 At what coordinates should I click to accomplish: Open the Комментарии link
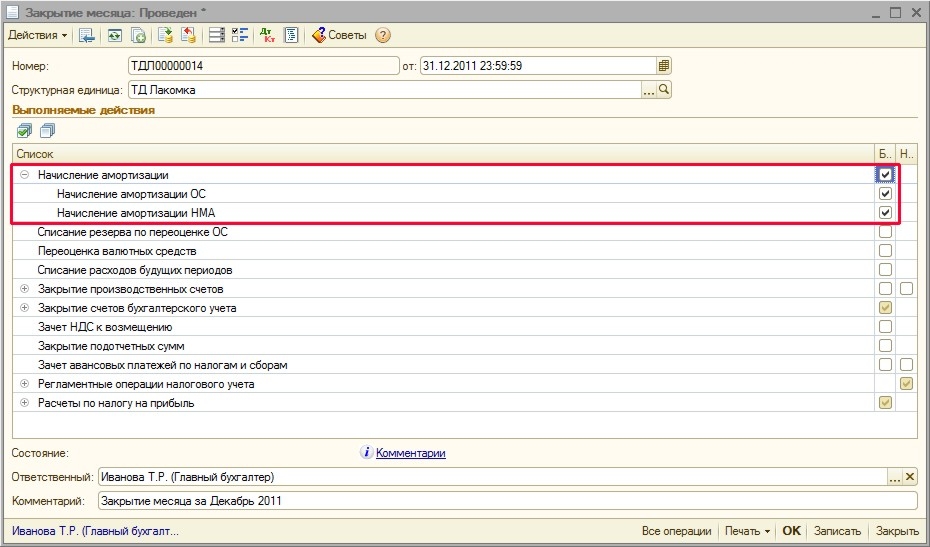click(410, 453)
